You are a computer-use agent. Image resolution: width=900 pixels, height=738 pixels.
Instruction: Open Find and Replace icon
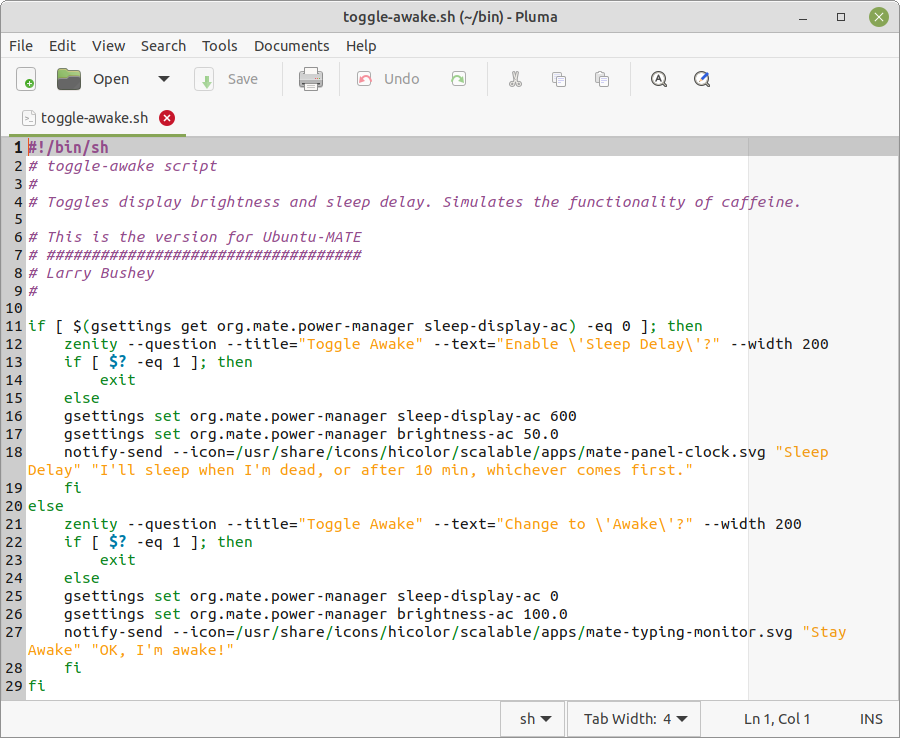[702, 79]
